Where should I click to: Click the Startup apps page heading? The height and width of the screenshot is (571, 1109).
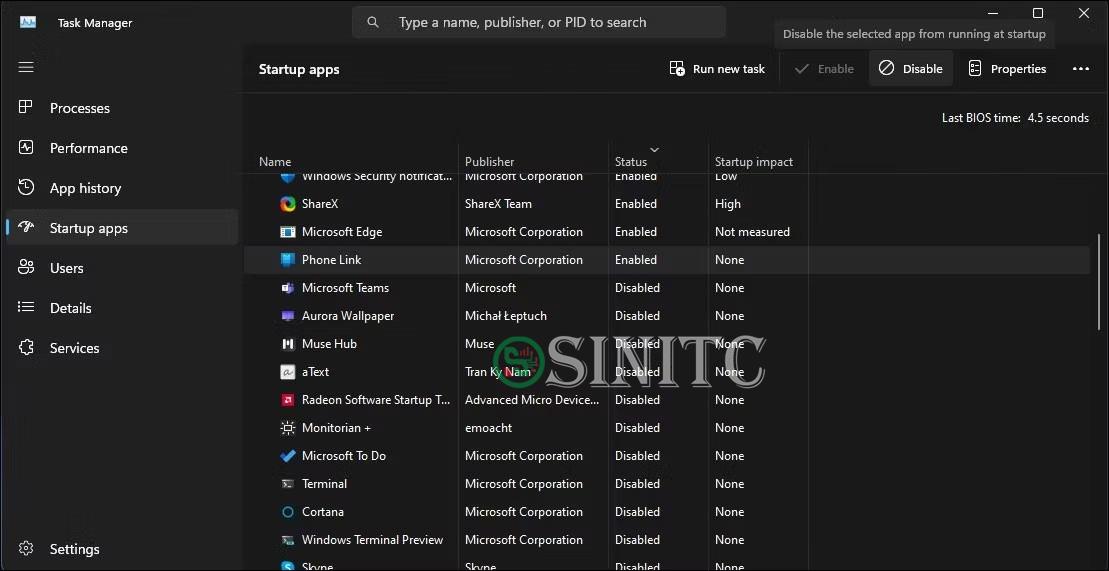pyautogui.click(x=299, y=69)
